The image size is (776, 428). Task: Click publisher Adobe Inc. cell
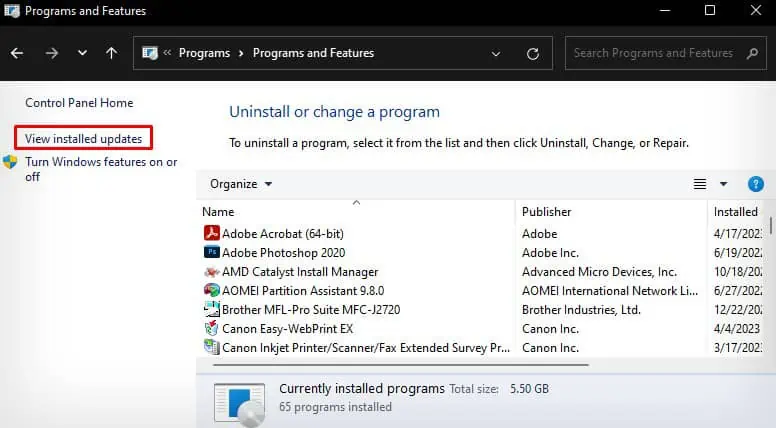[550, 253]
